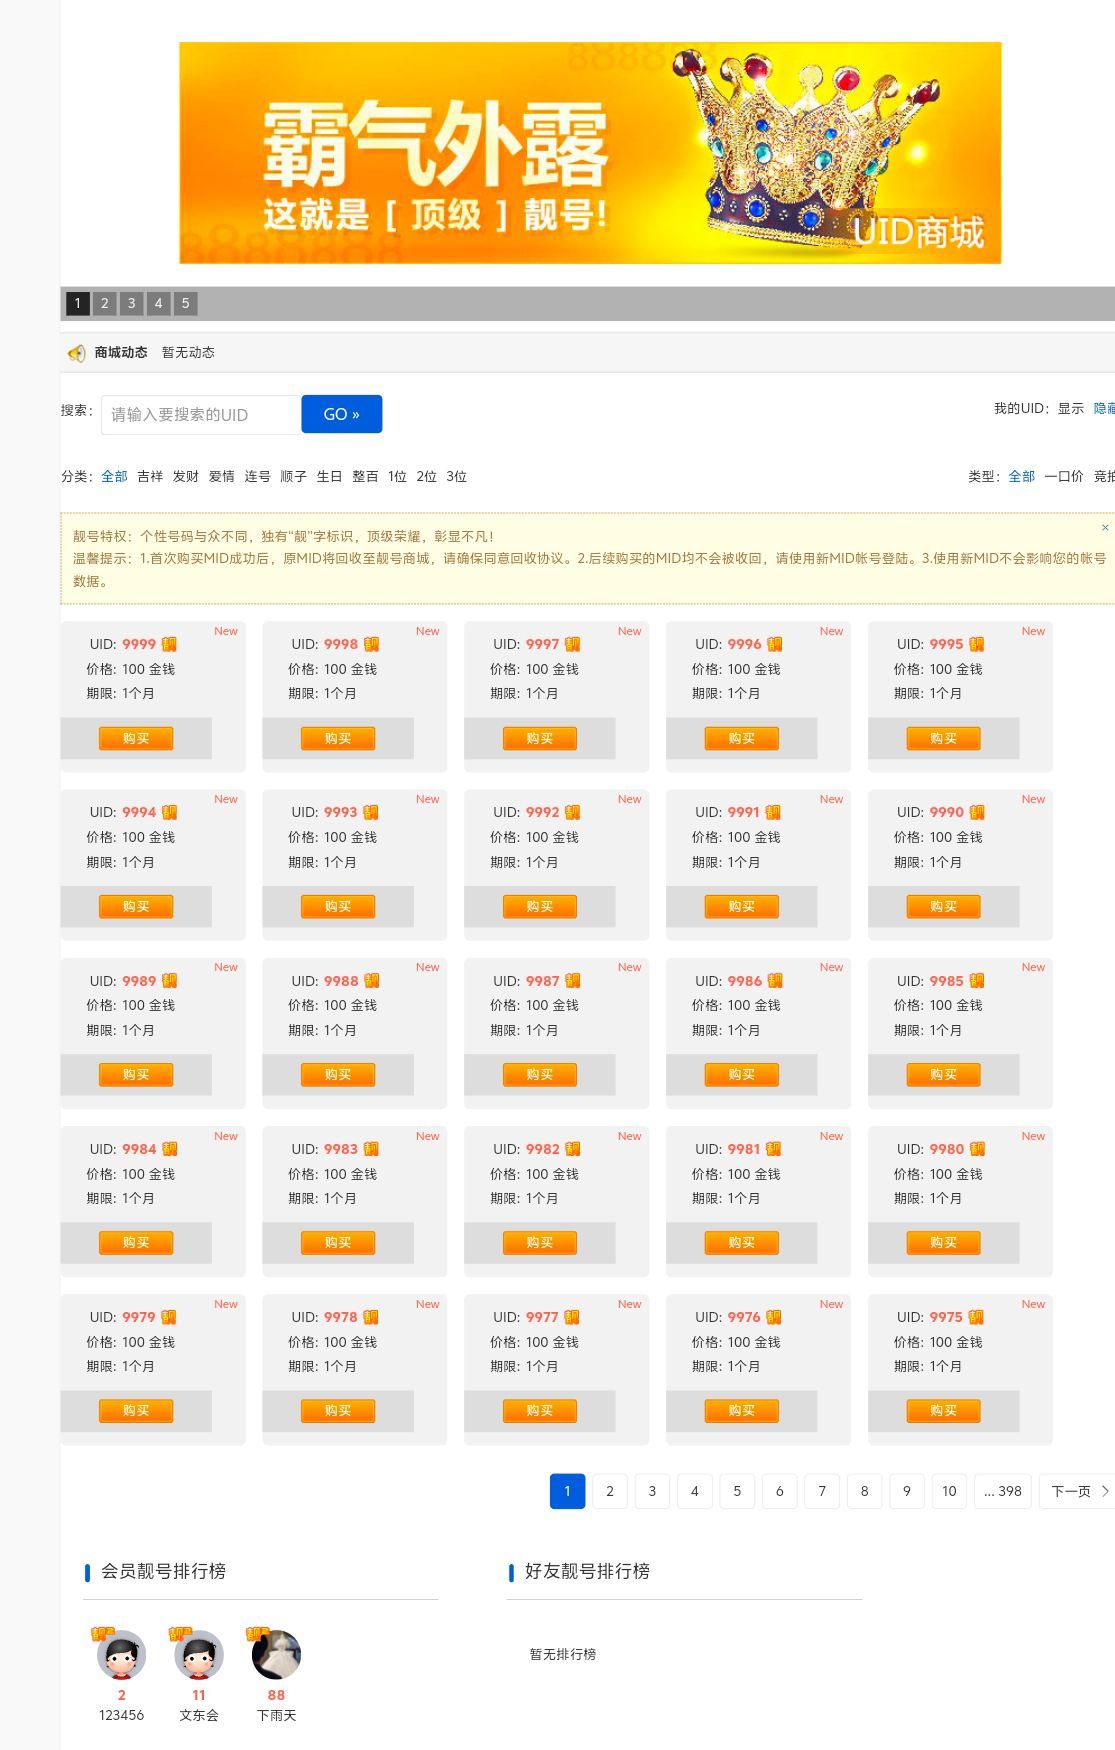The image size is (1115, 1750).
Task: Buy UID 9979 with the 购买 button
Action: [x=136, y=1410]
